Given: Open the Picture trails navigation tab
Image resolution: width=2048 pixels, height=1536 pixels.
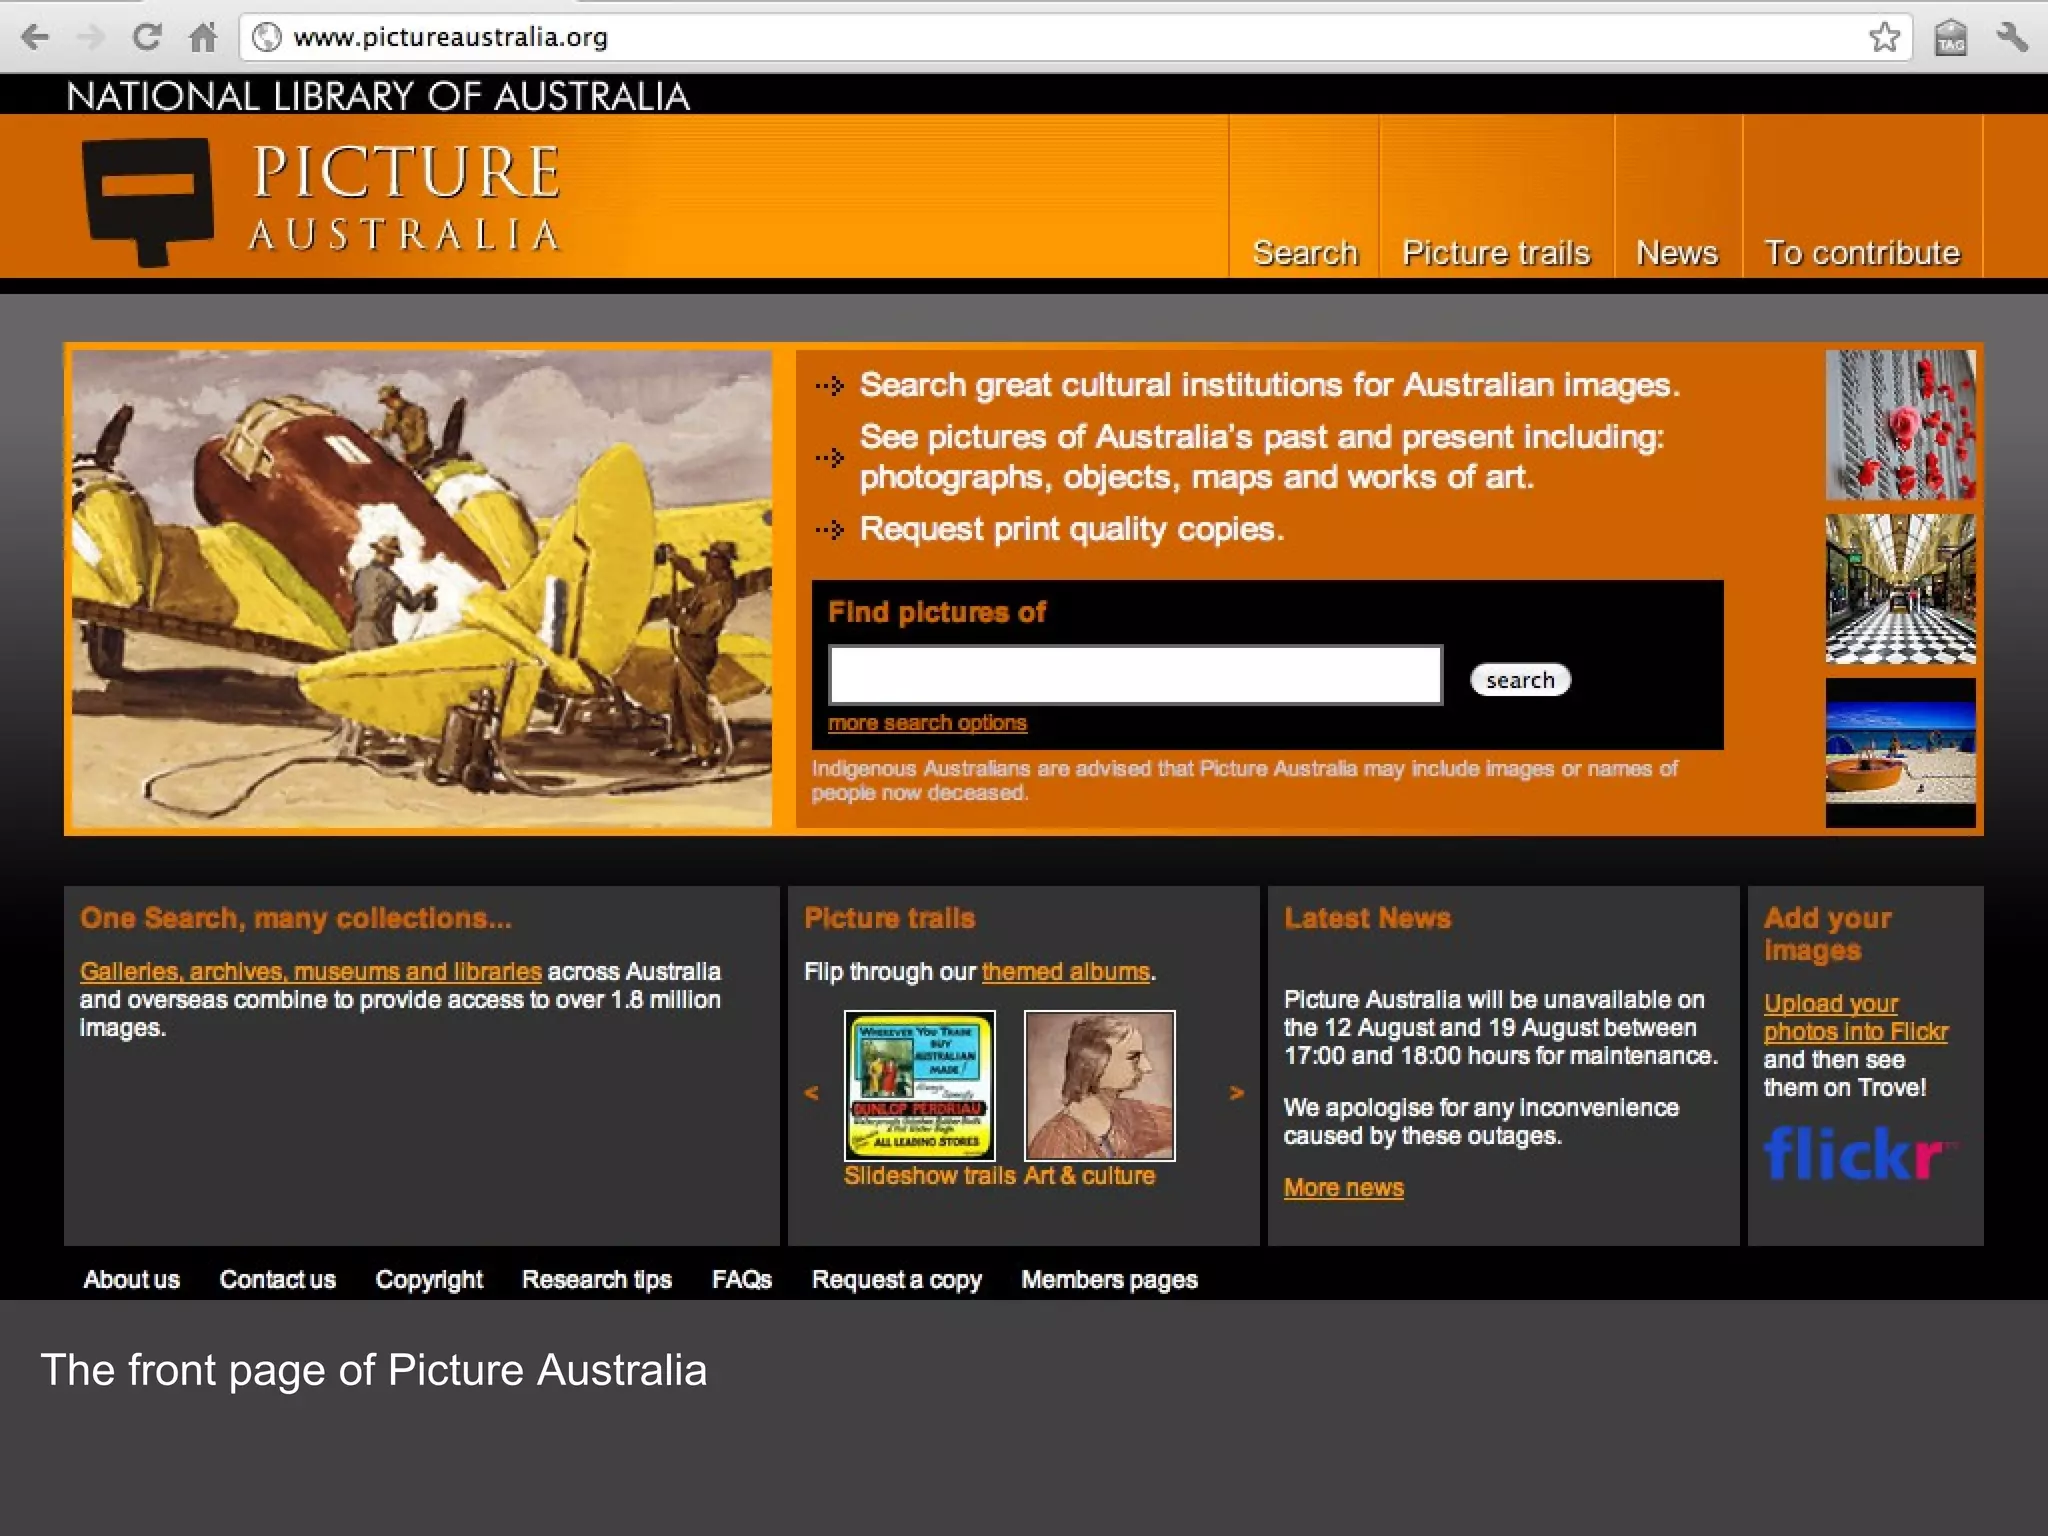Looking at the screenshot, I should tap(1496, 253).
